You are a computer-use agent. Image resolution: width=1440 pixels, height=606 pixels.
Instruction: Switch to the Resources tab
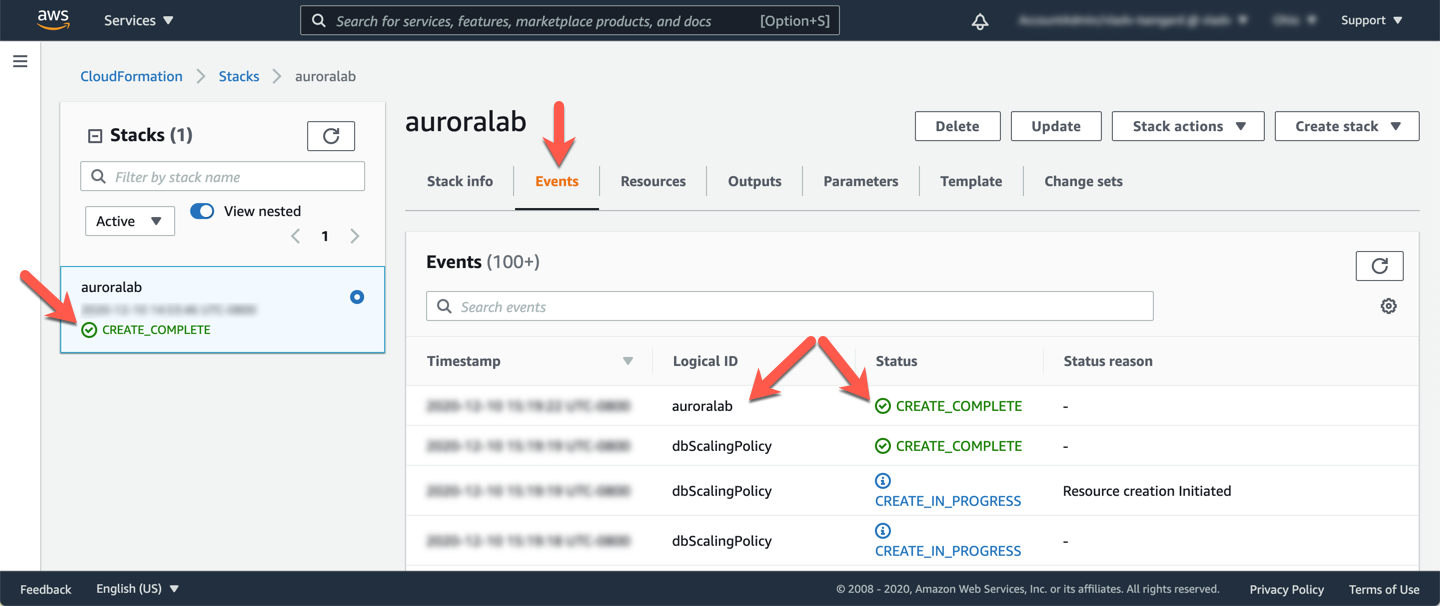tap(653, 181)
